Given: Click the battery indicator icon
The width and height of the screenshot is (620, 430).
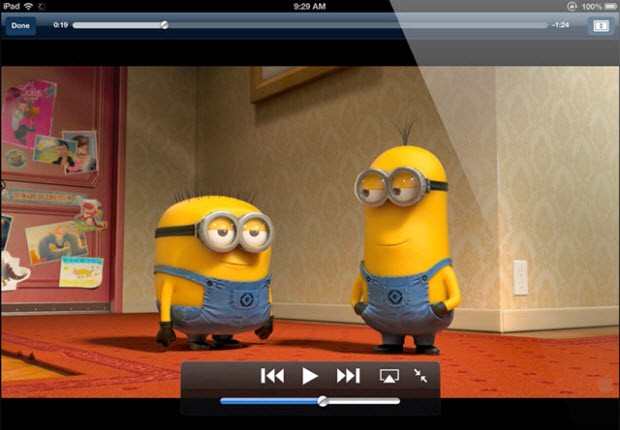Looking at the screenshot, I should pos(609,6).
